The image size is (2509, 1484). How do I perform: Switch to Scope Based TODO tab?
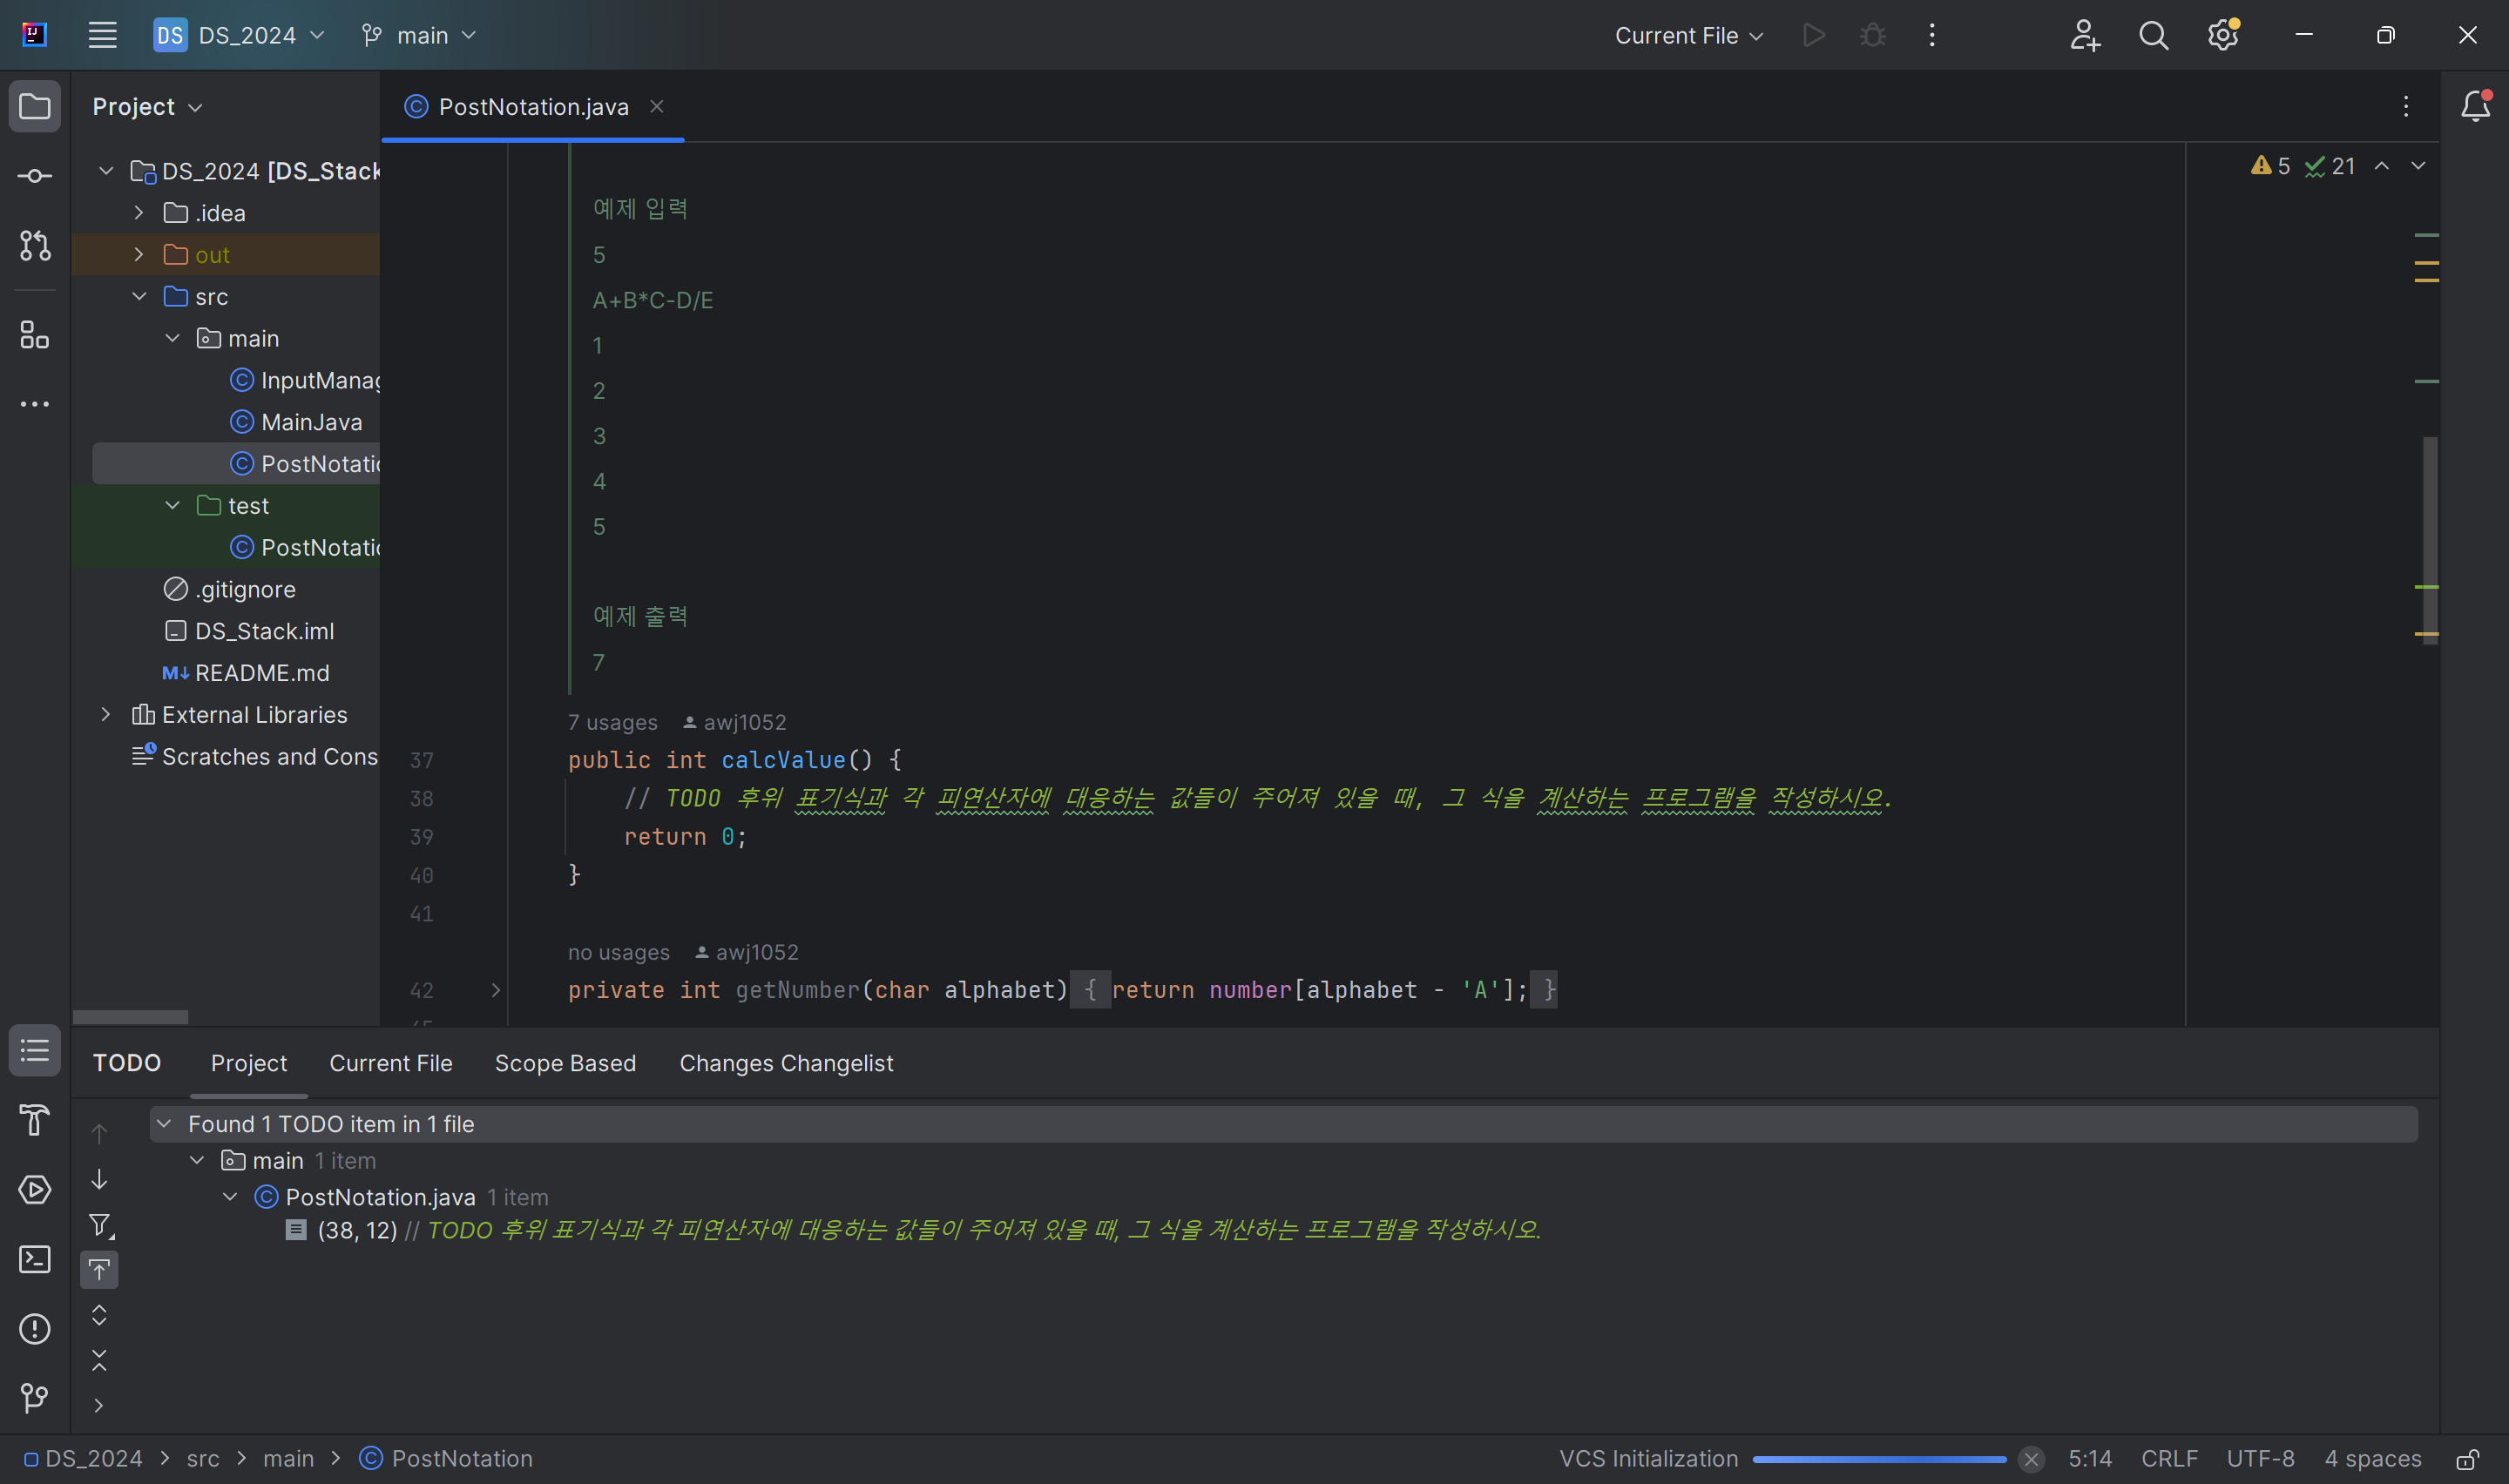[x=565, y=1063]
